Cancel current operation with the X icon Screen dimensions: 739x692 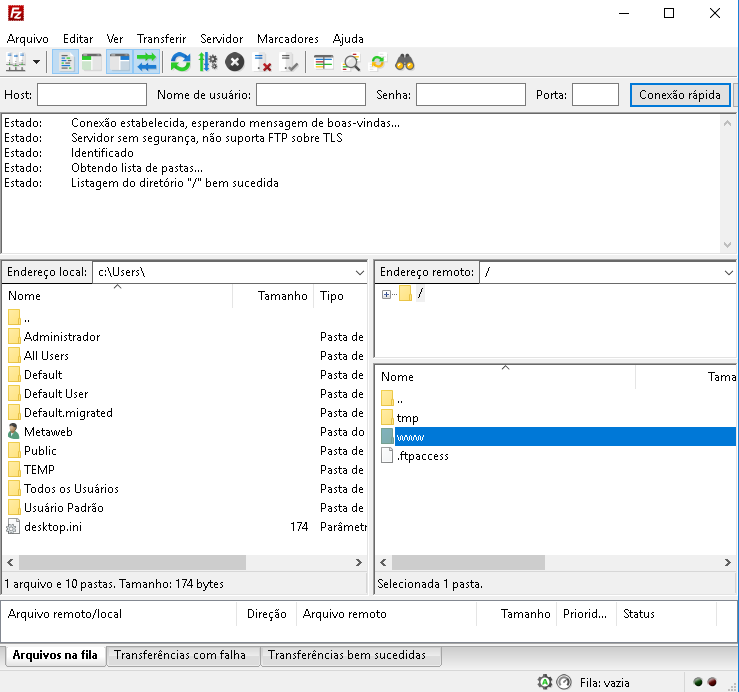[235, 62]
